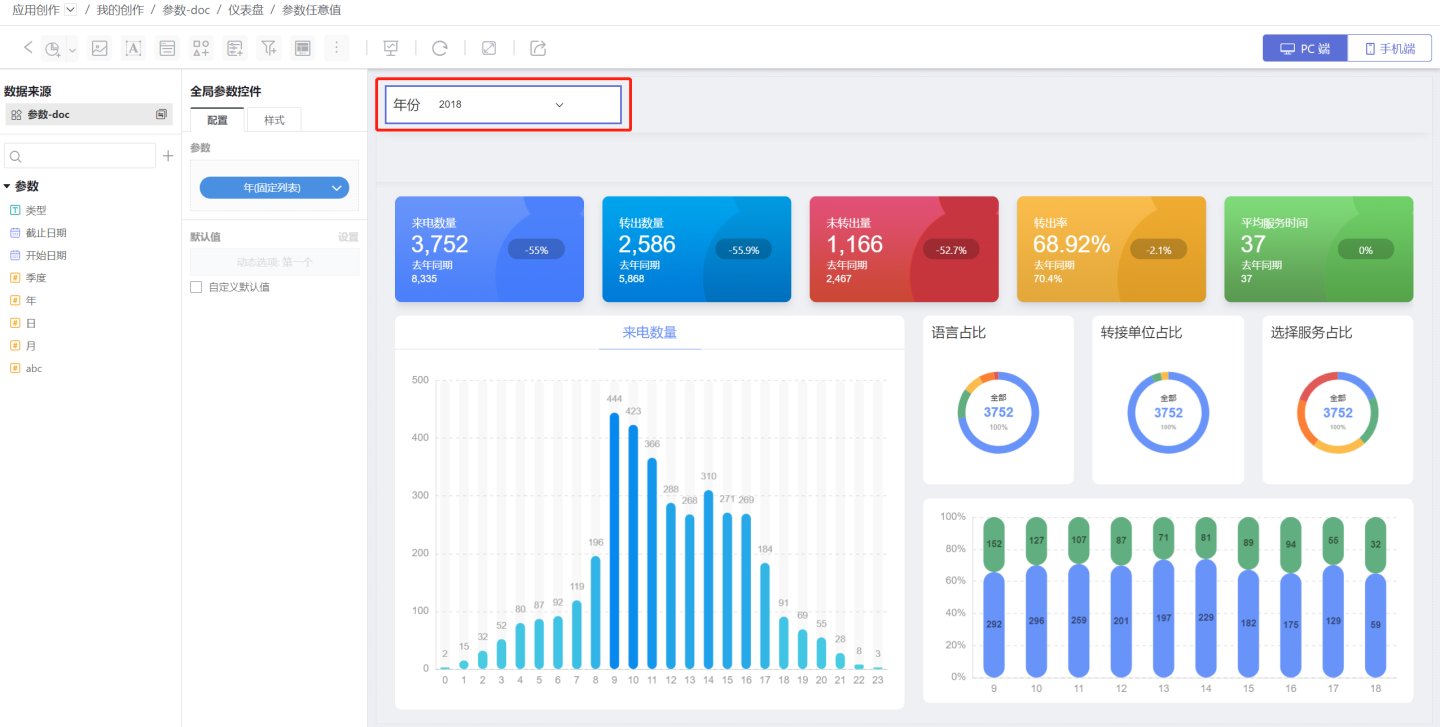This screenshot has width=1440, height=727.
Task: Click the 设置 link beside 默认值
Action: click(347, 237)
